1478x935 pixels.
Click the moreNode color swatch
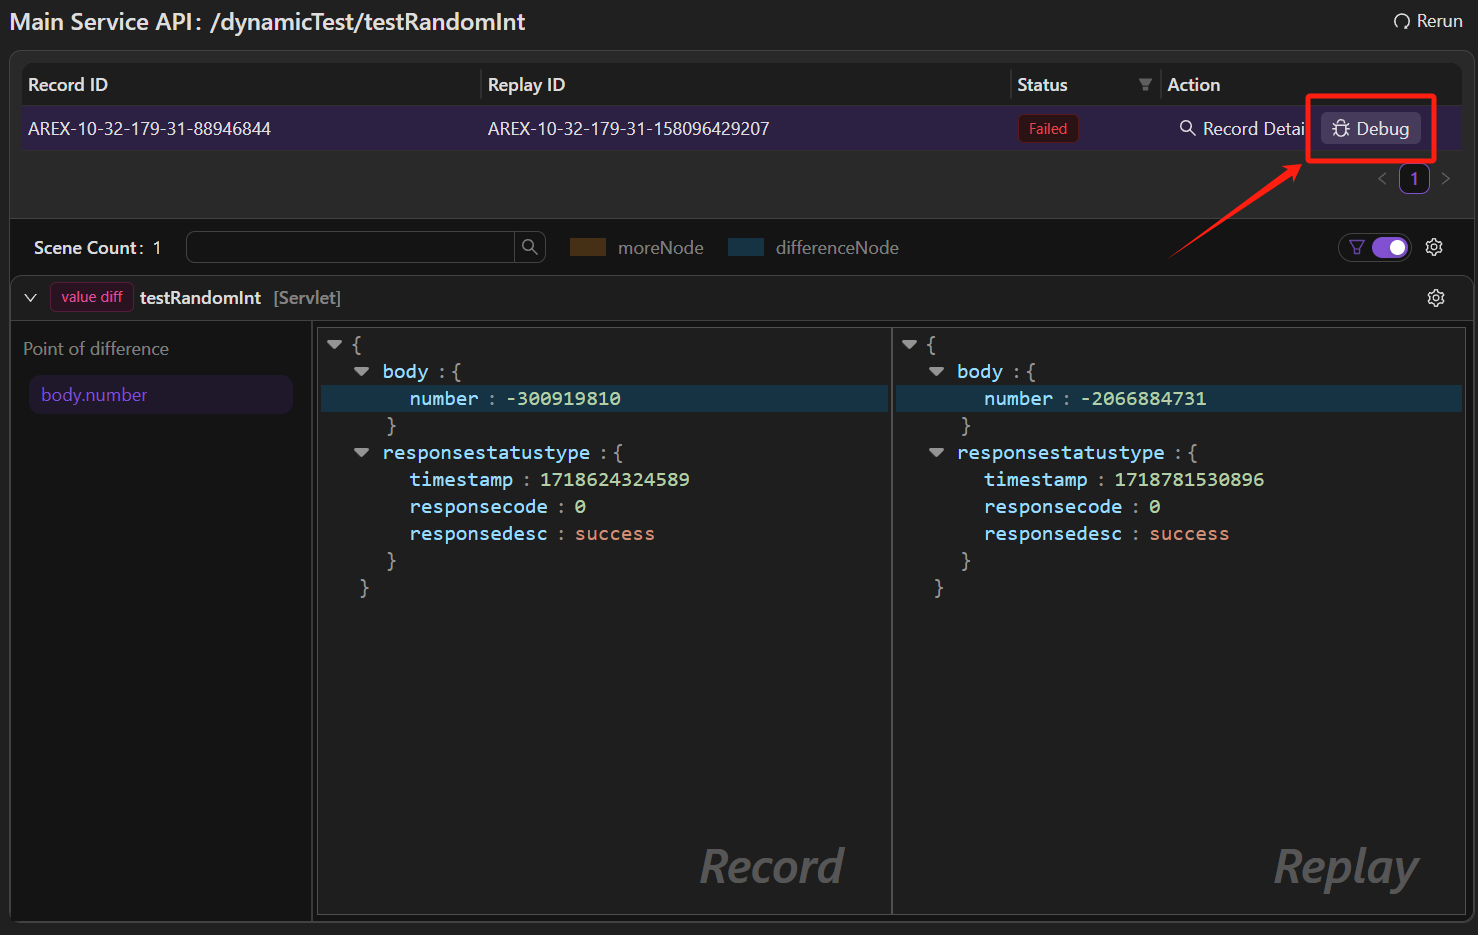588,247
